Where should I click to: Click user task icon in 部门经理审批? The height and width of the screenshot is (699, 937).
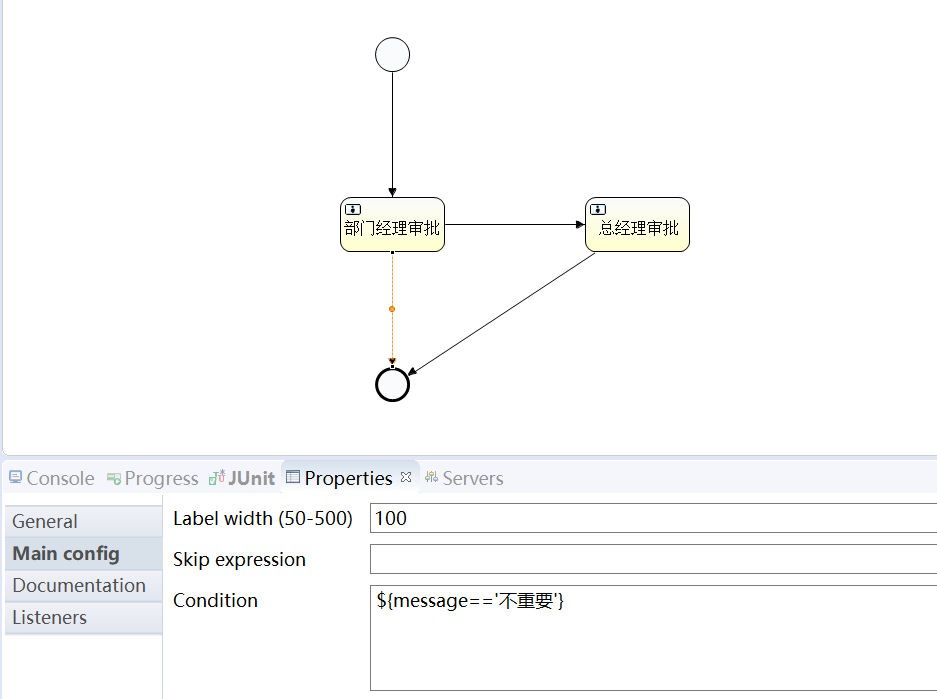click(353, 209)
